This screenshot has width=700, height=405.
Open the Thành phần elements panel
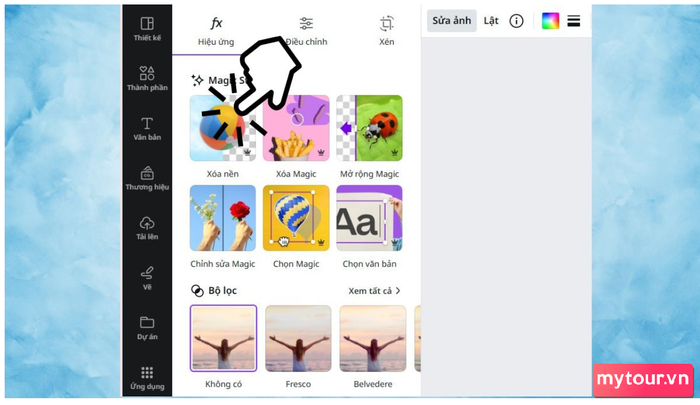[147, 79]
